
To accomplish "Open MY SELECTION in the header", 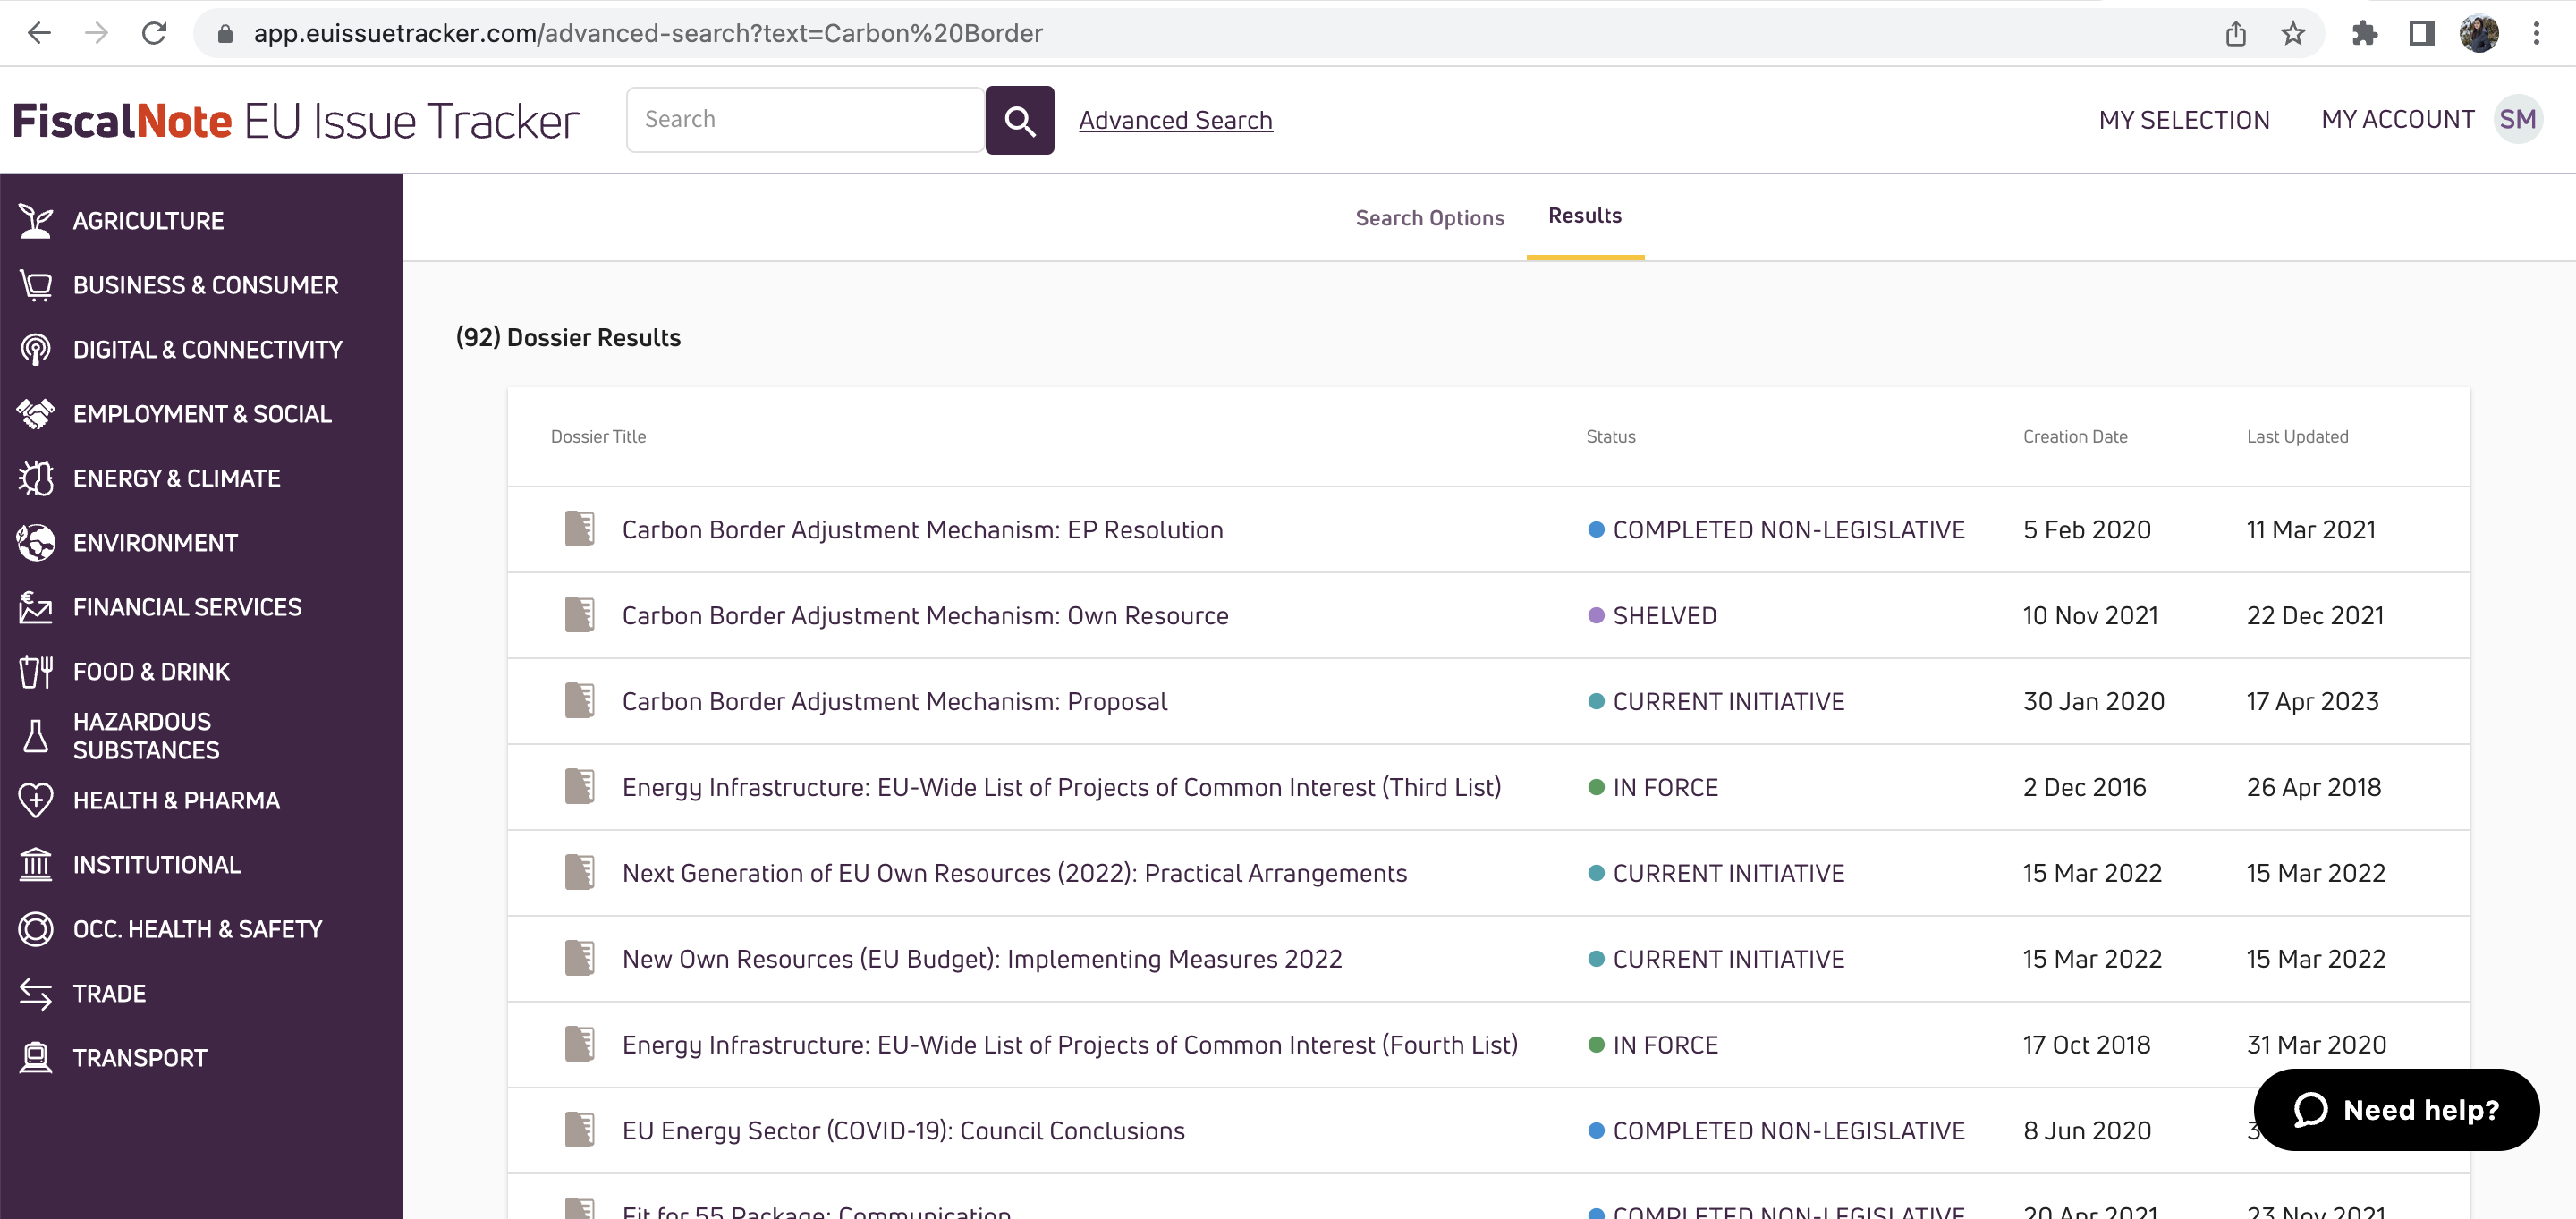I will 2184,120.
